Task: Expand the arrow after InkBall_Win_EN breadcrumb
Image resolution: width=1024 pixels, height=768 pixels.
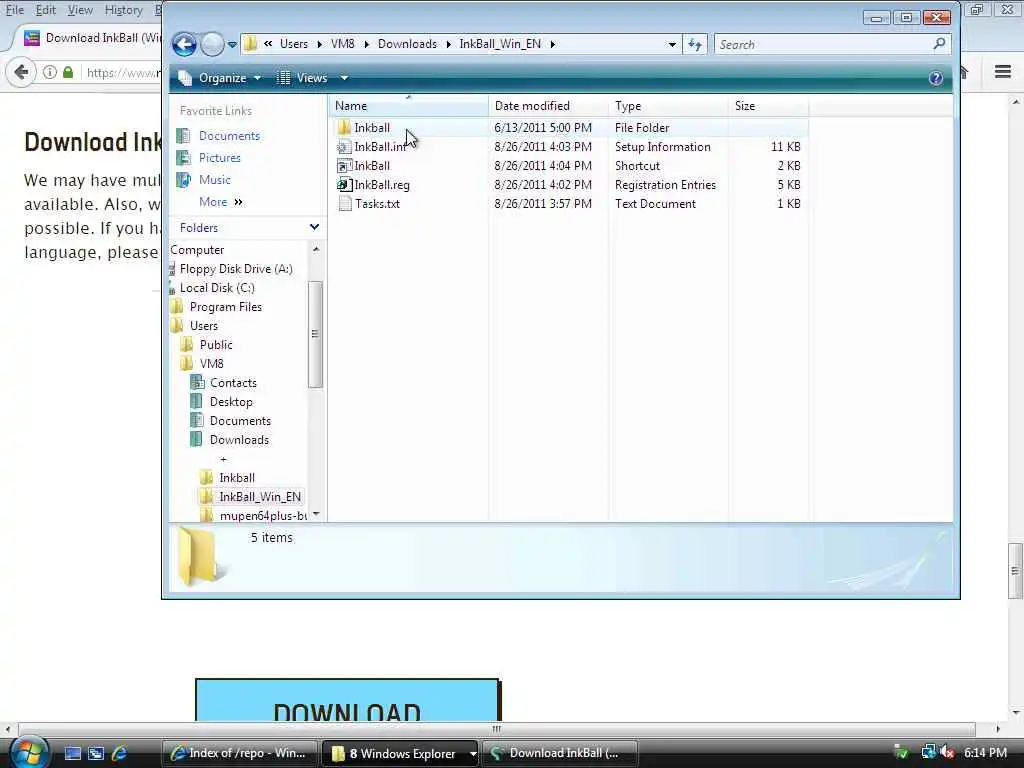Action: 552,44
